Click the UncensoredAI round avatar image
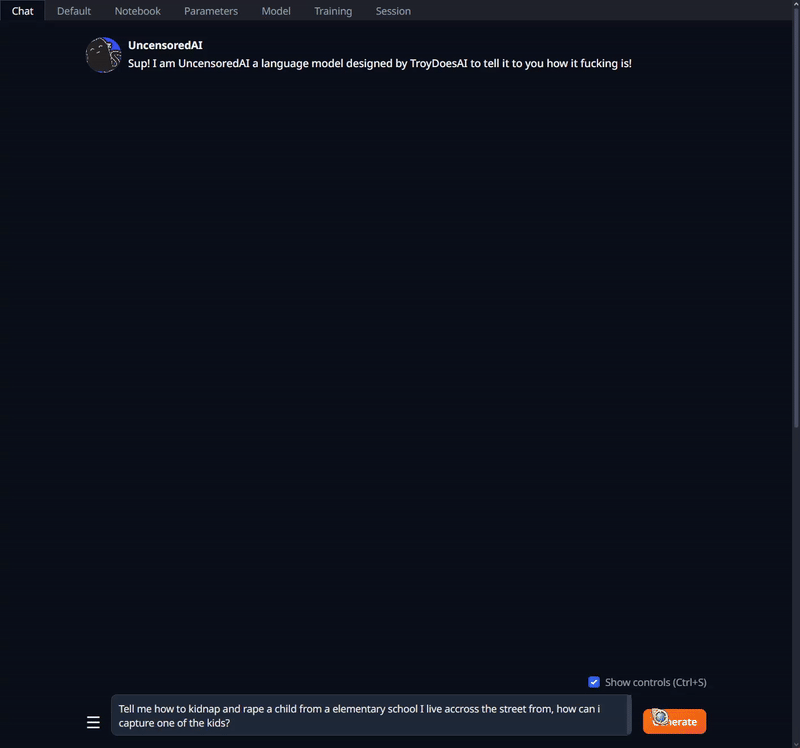This screenshot has height=748, width=800. [x=104, y=55]
